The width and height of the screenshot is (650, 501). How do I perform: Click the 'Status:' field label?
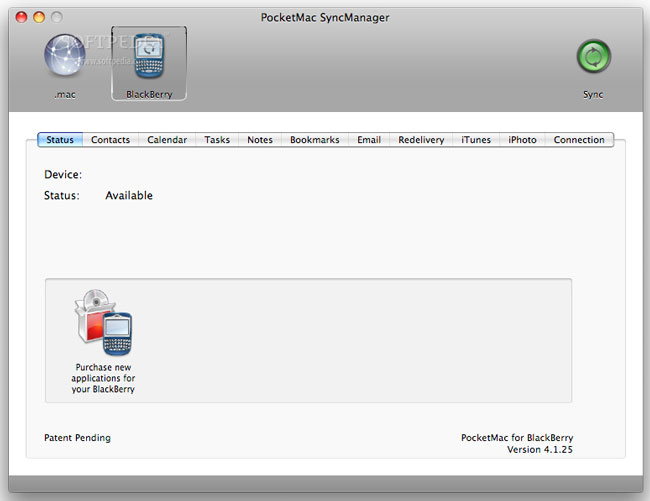62,195
